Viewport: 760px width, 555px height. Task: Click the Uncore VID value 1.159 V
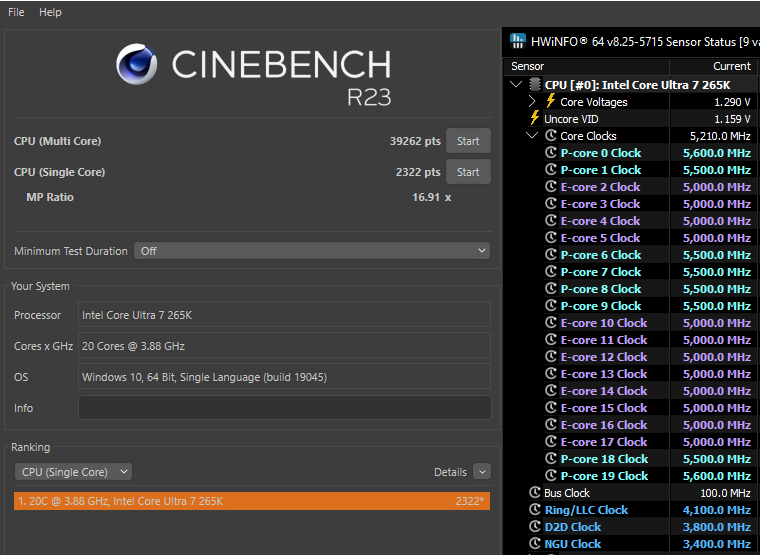(x=732, y=119)
